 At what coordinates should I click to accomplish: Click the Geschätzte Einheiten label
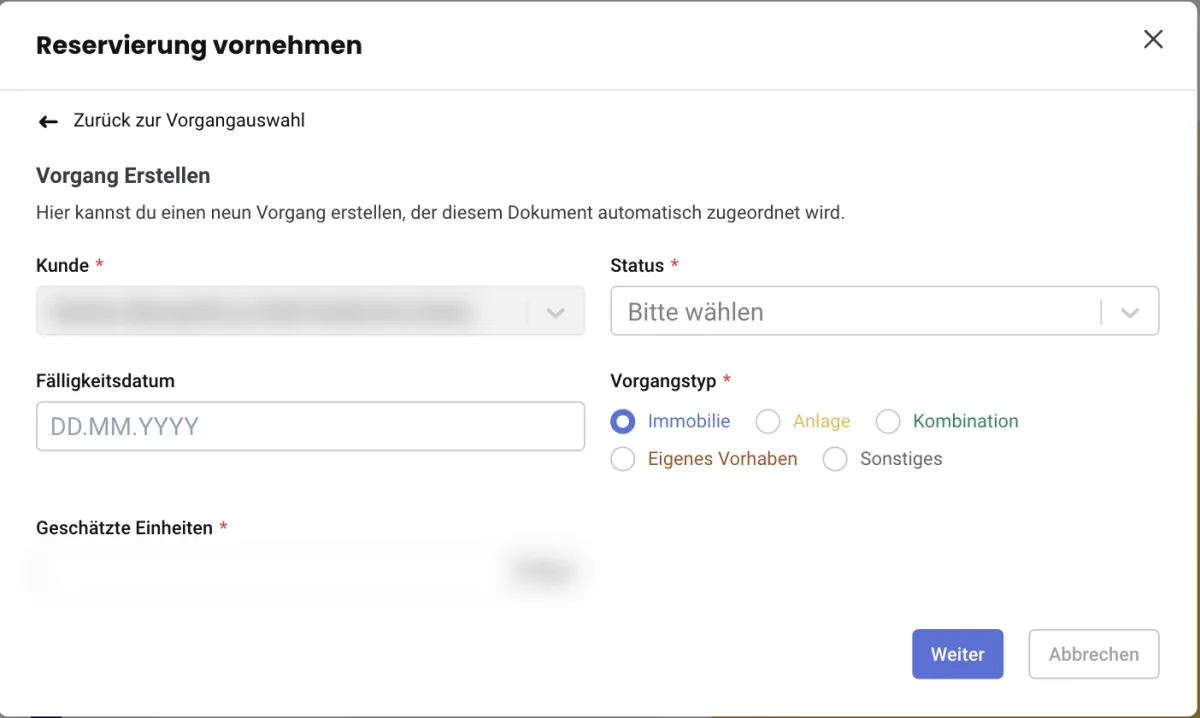(124, 528)
